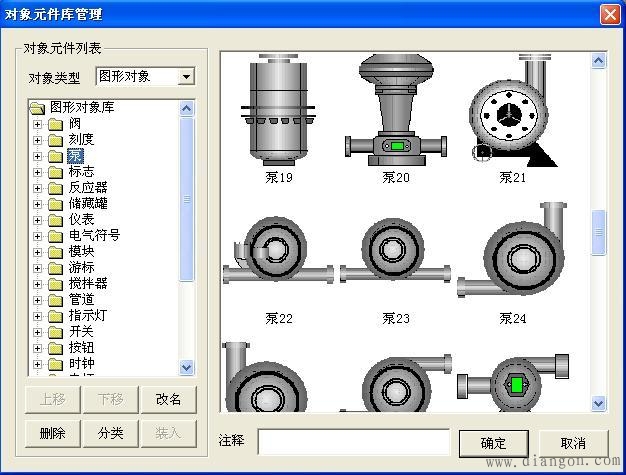
Task: Click the 注释 comment text field
Action: [353, 442]
